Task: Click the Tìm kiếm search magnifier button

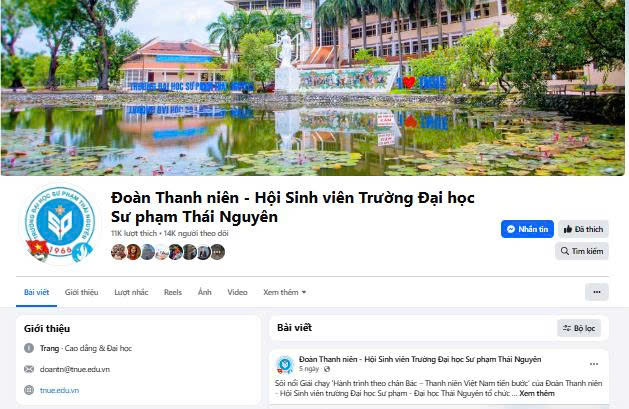Action: click(582, 251)
